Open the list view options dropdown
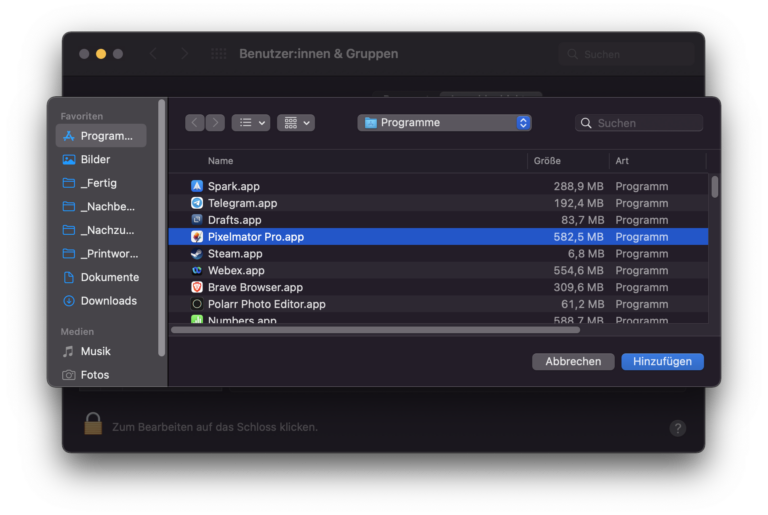 pyautogui.click(x=251, y=123)
